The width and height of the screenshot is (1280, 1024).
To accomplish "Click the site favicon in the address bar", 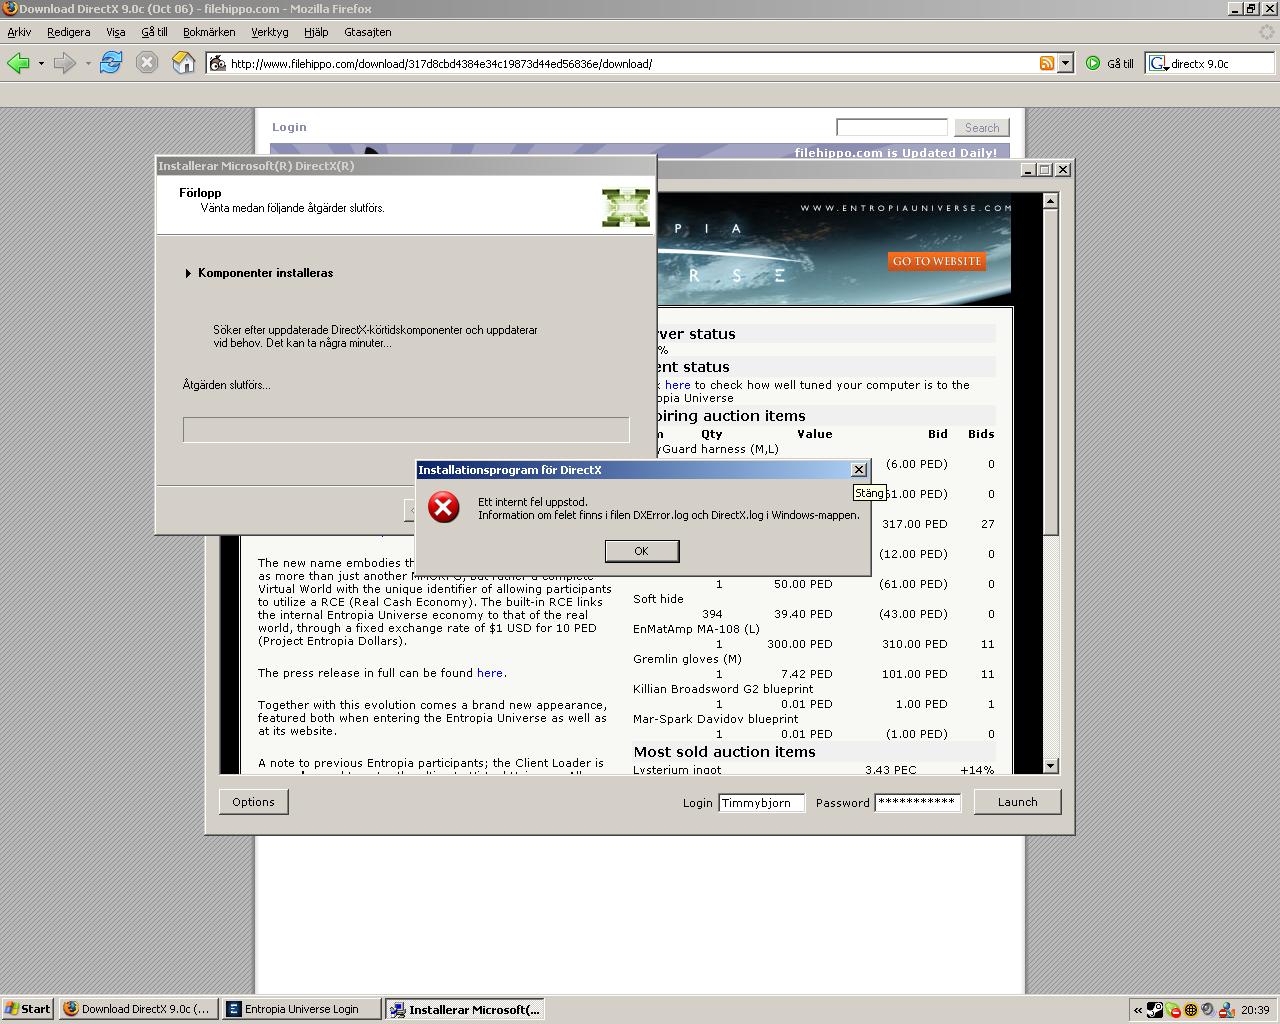I will tap(217, 63).
